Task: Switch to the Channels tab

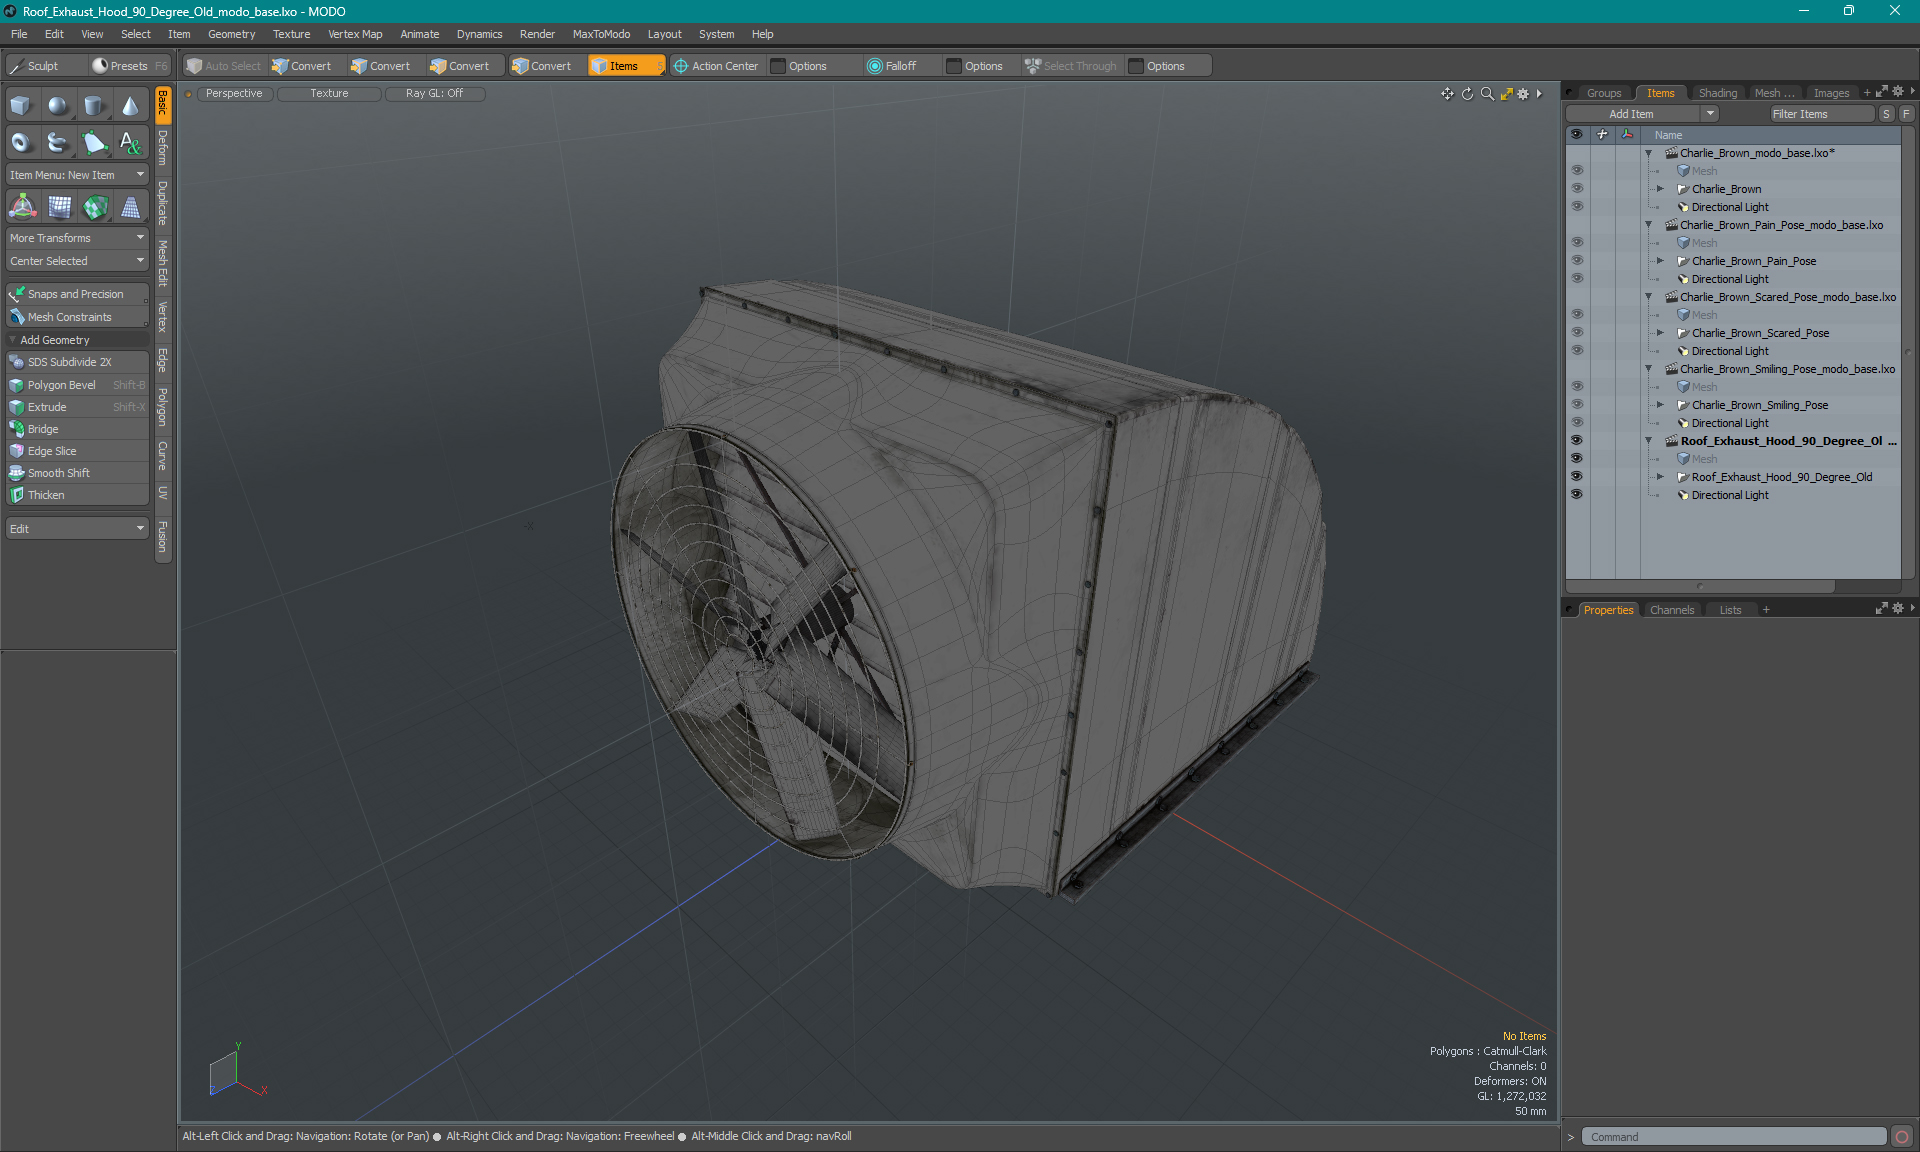Action: pyautogui.click(x=1671, y=610)
